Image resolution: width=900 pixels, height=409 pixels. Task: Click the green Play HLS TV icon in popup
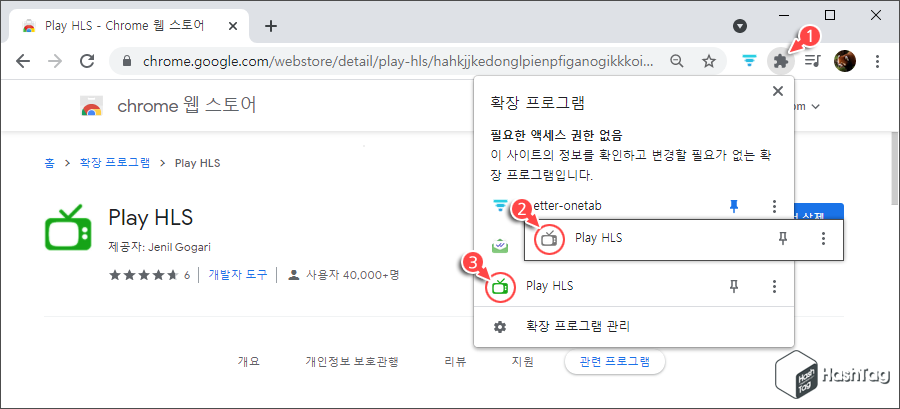coord(501,286)
